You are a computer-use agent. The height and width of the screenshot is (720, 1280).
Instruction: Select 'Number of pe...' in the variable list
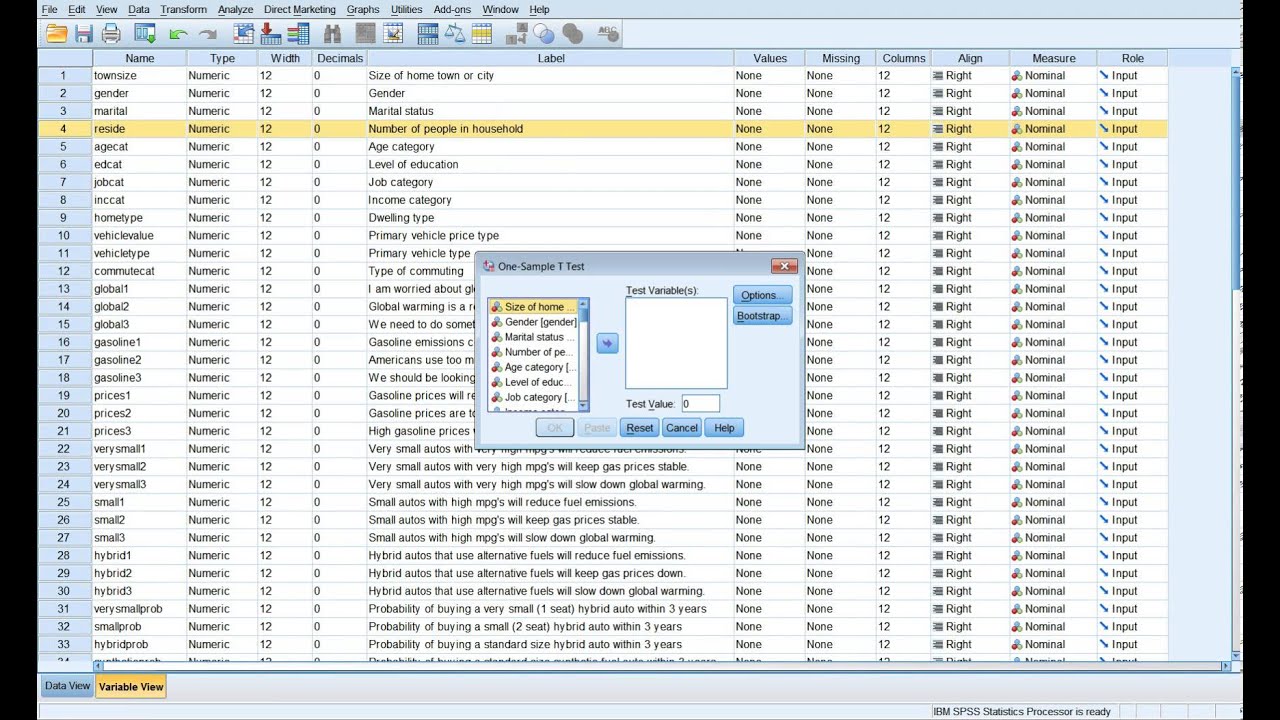[533, 352]
